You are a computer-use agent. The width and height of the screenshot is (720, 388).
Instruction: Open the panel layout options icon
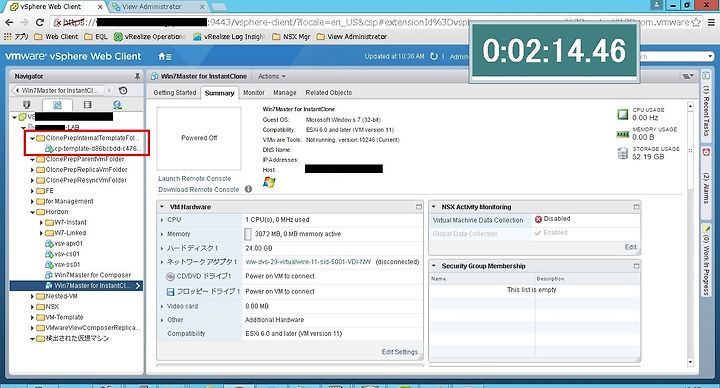[687, 76]
